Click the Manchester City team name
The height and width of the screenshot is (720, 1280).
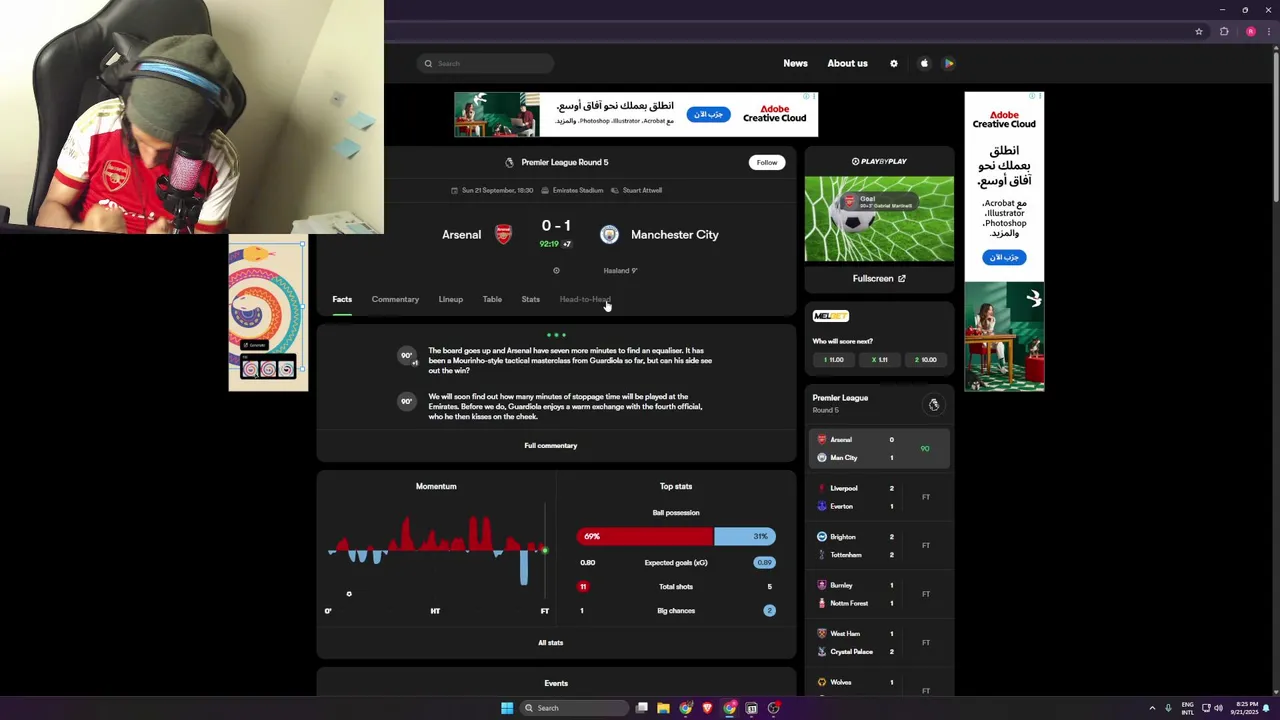(x=675, y=234)
